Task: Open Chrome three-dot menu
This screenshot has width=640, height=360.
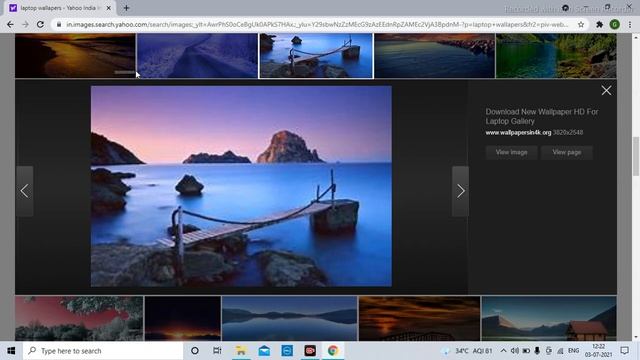Action: pyautogui.click(x=630, y=24)
